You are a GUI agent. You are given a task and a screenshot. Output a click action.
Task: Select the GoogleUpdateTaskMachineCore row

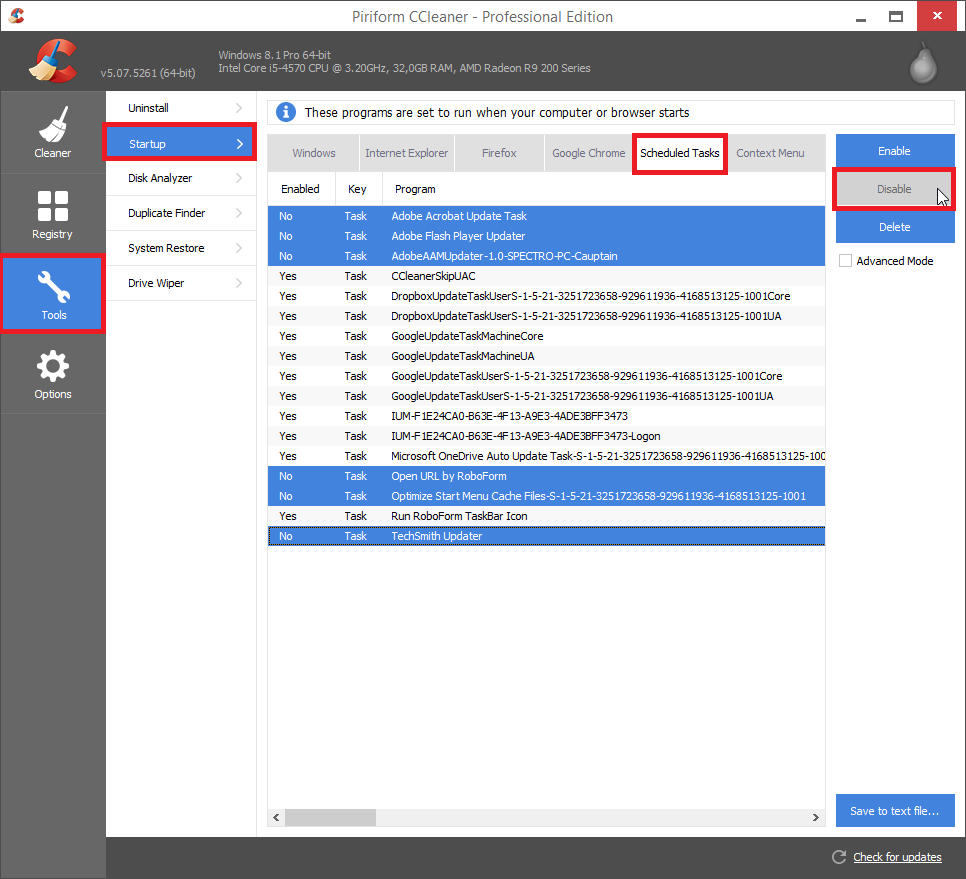coord(546,336)
